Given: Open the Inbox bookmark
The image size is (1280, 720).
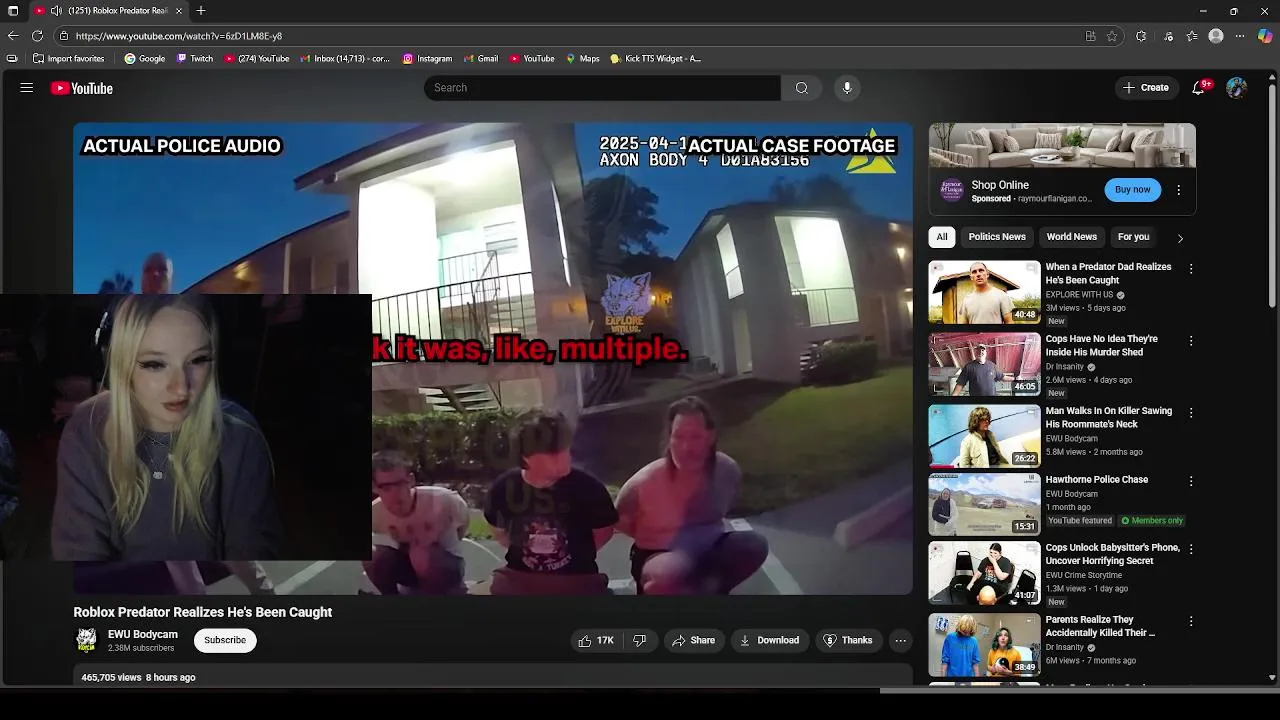Looking at the screenshot, I should (x=344, y=59).
